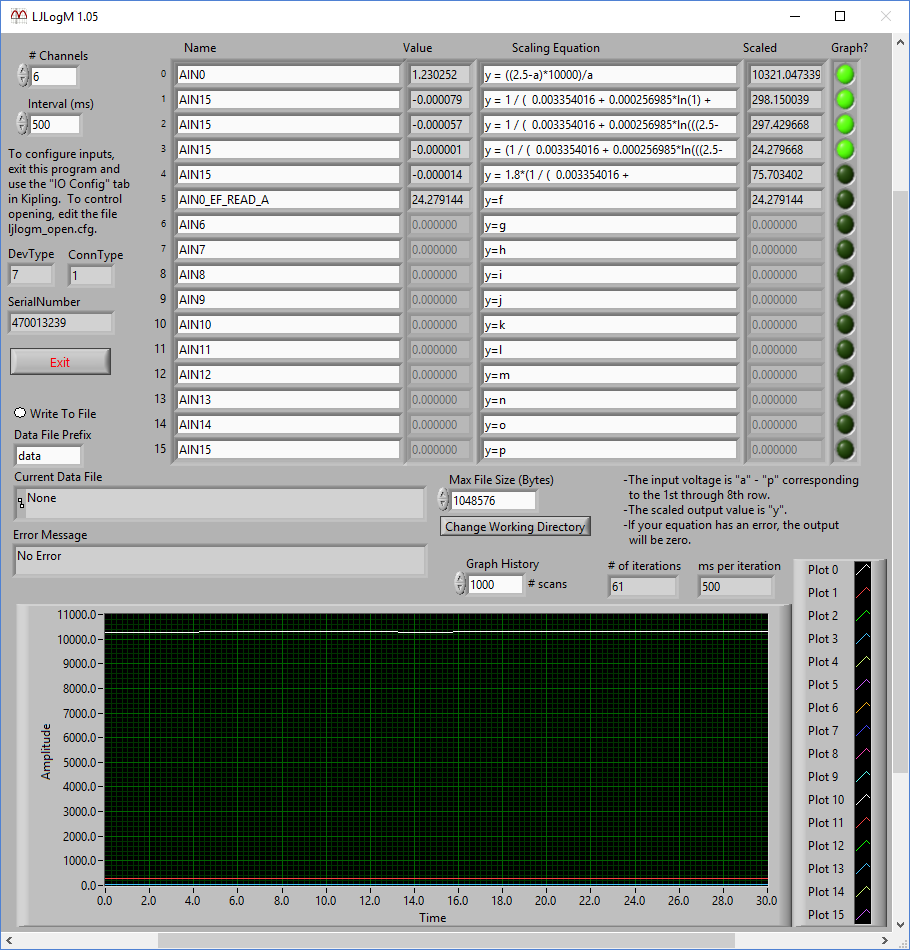
Task: Click Change Working Directory
Action: point(514,526)
